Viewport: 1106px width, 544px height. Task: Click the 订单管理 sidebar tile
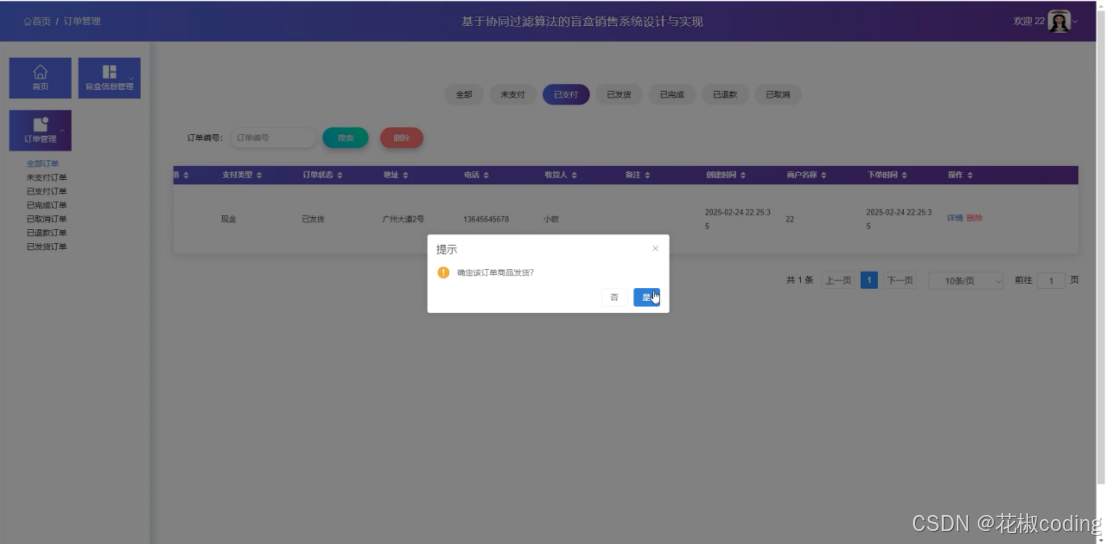pyautogui.click(x=40, y=130)
